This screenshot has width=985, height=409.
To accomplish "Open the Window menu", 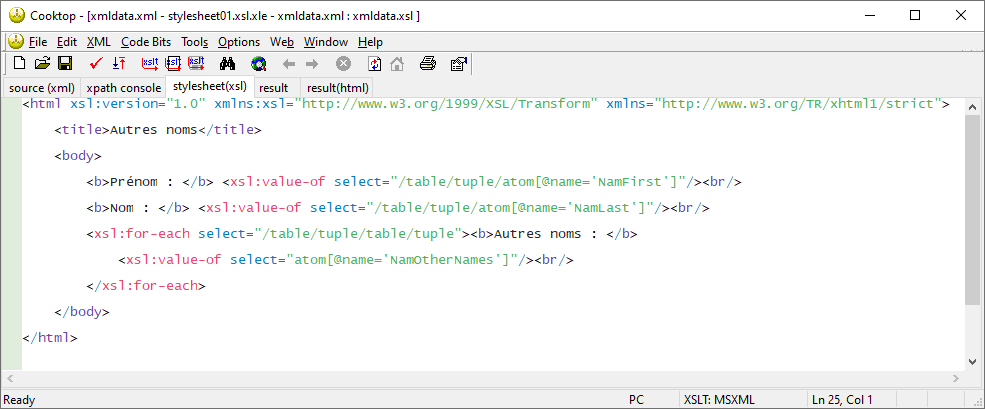I will click(x=325, y=42).
